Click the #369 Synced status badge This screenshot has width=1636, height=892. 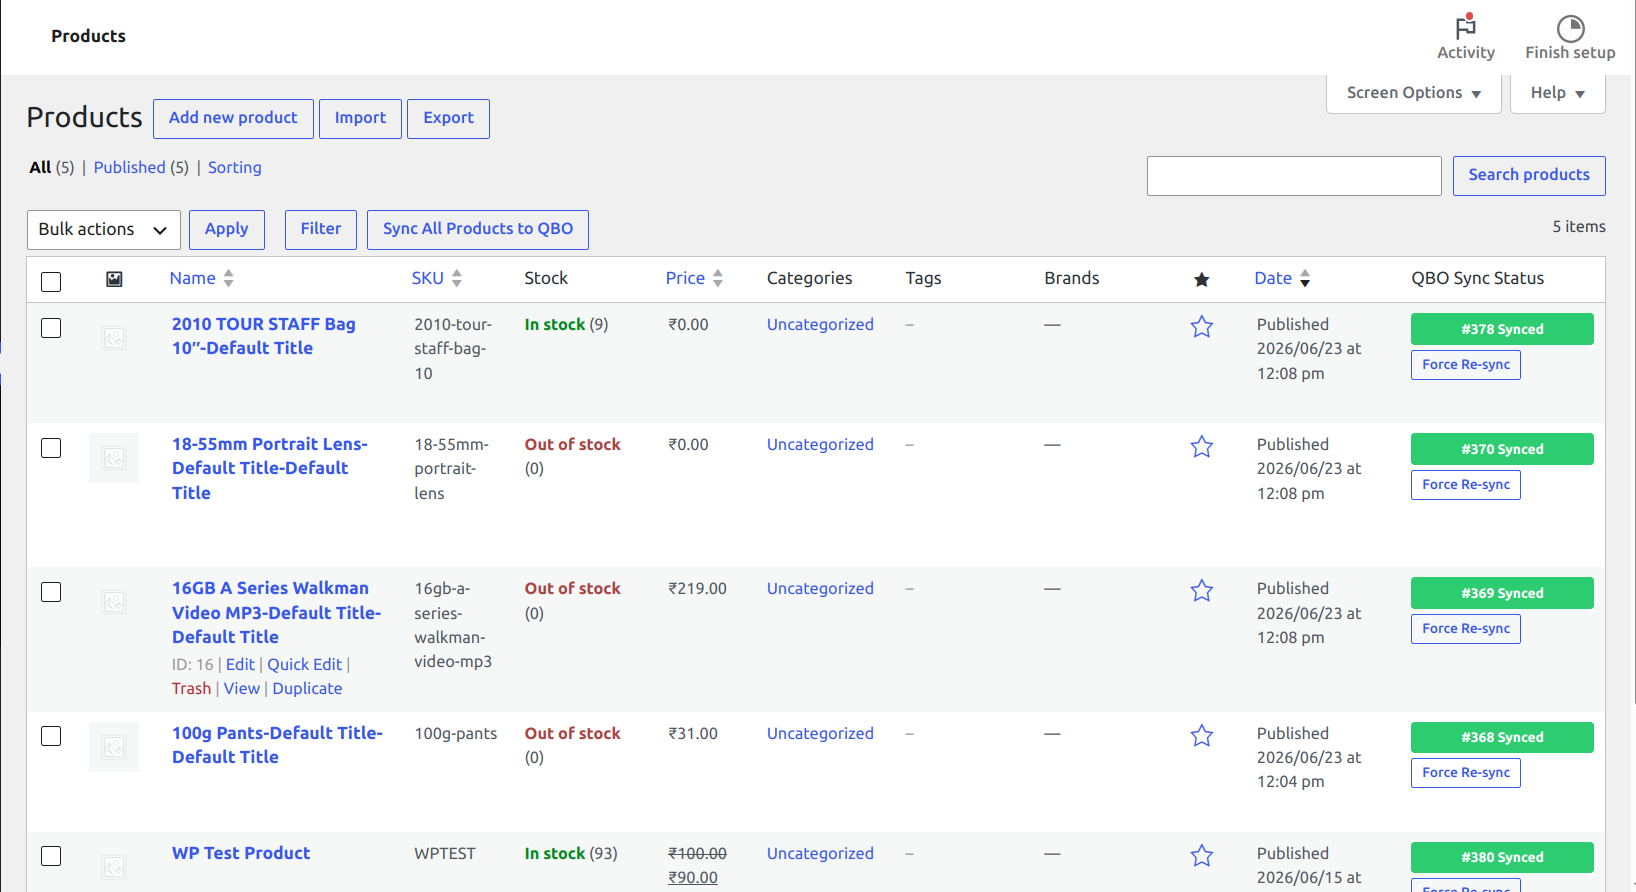(1502, 593)
